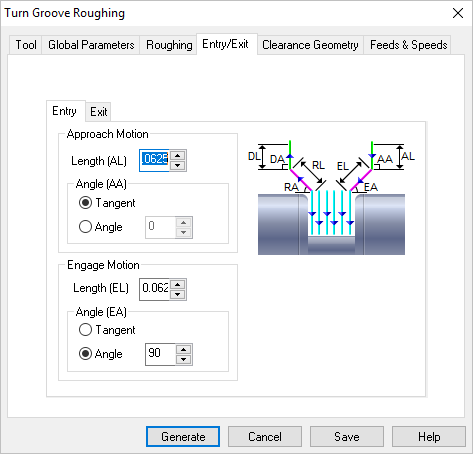Click the Generate button

(x=183, y=436)
